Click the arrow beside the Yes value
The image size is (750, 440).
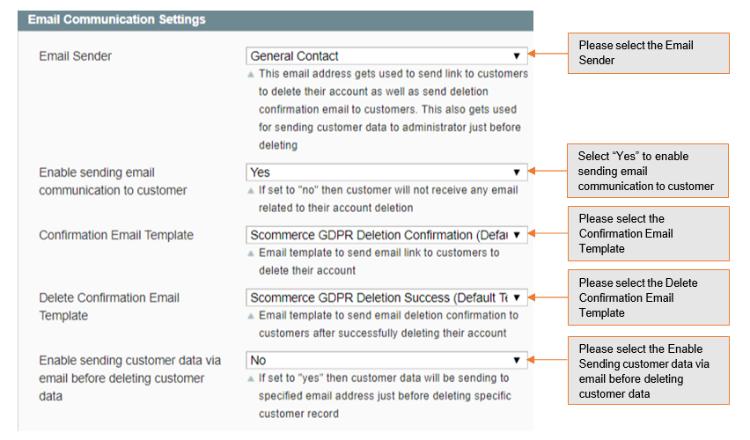coord(517,172)
